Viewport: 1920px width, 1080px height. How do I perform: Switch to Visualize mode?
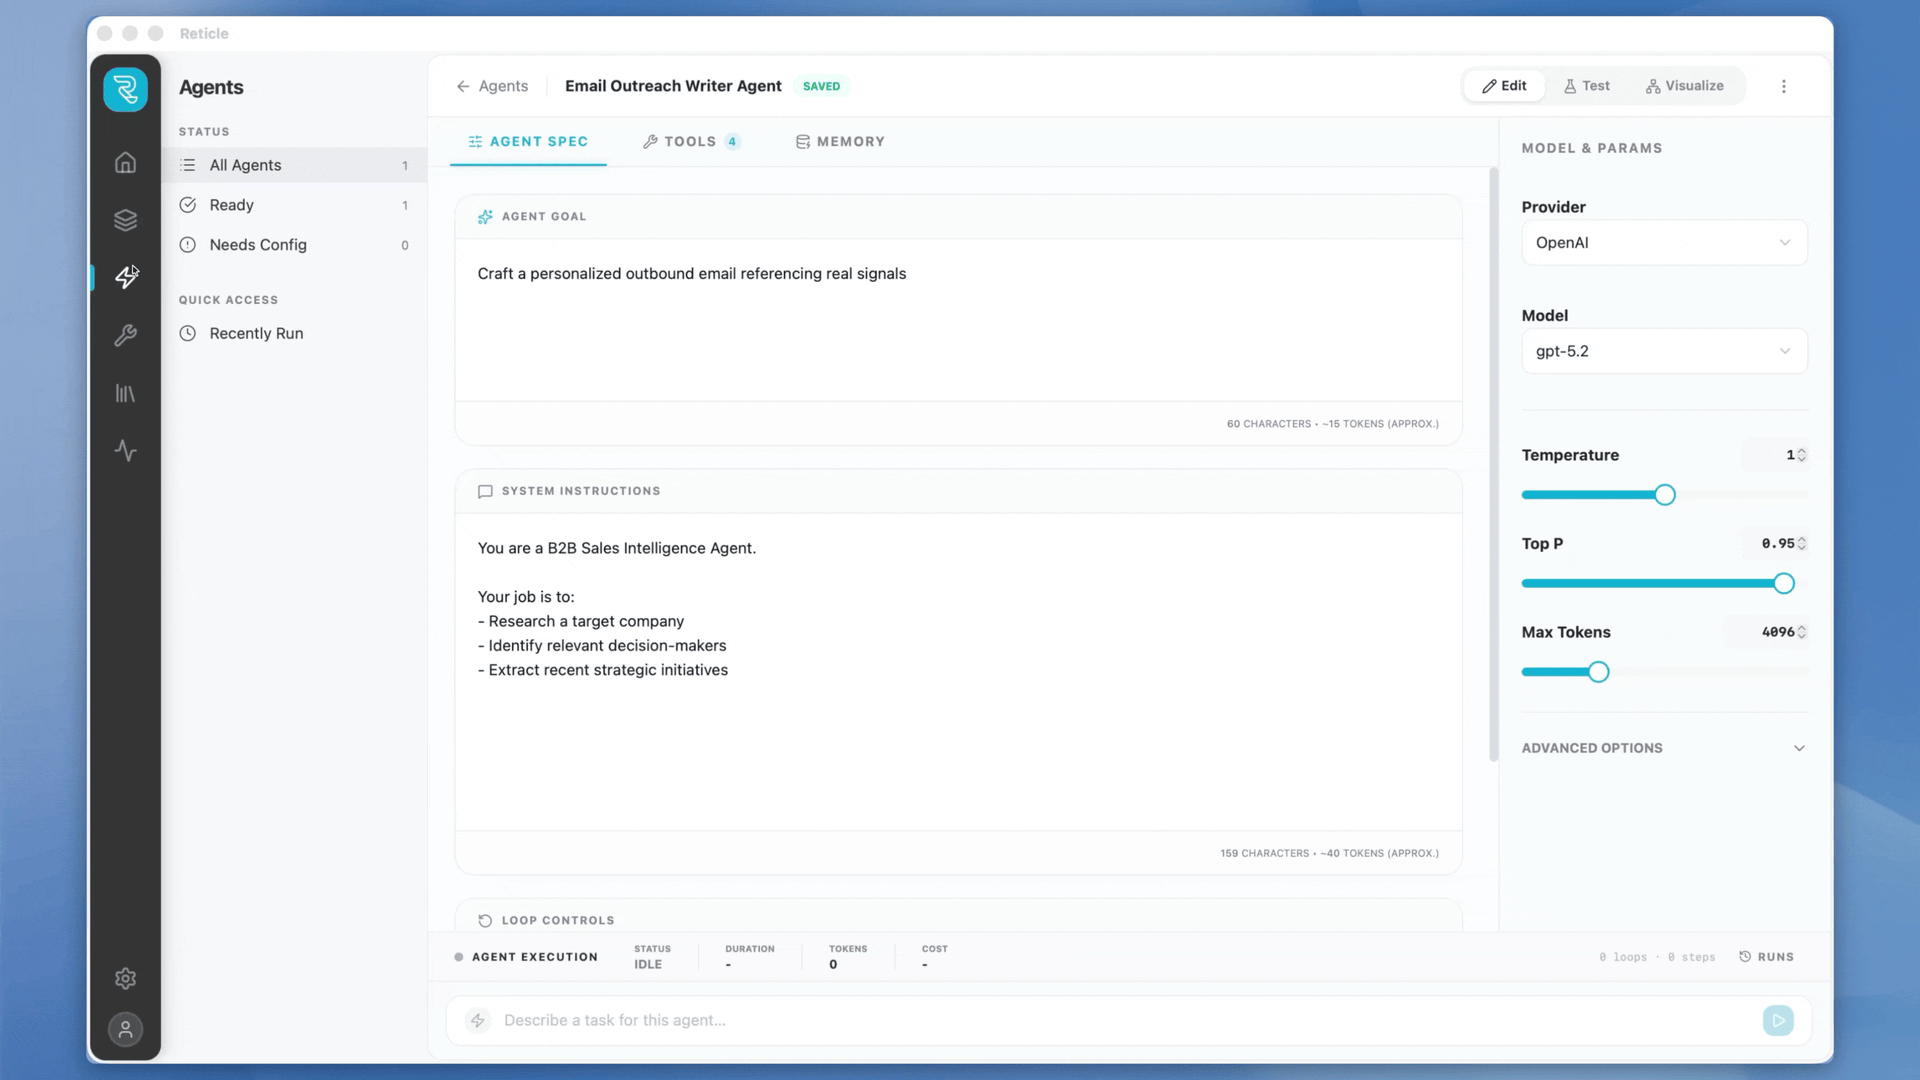(x=1684, y=86)
